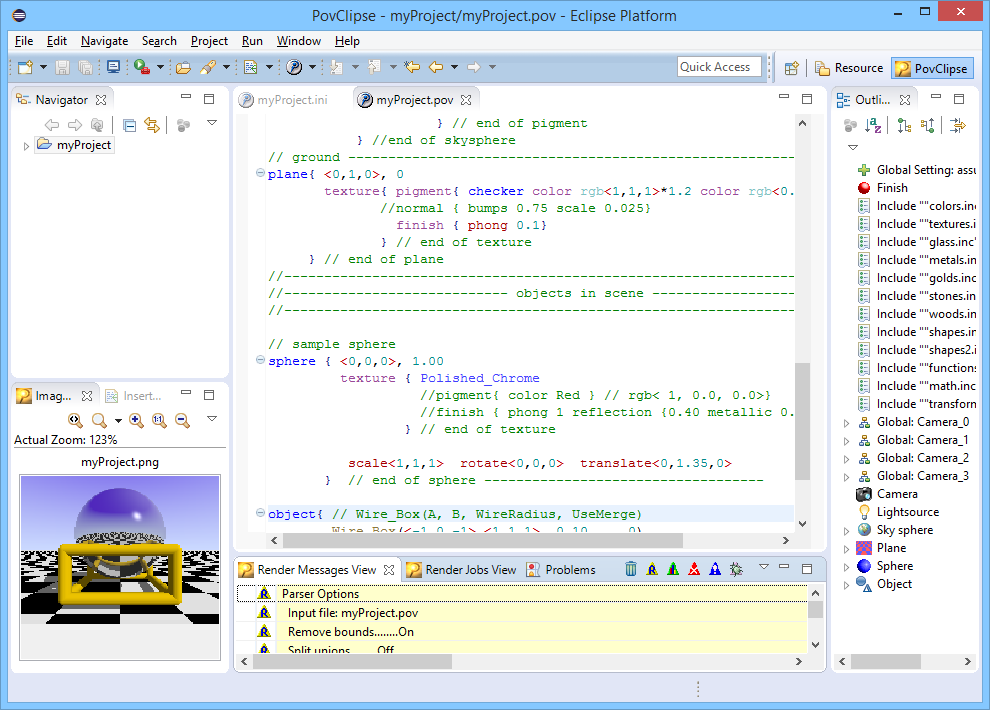Maximize the editor area
This screenshot has height=710, width=990.
click(x=807, y=98)
